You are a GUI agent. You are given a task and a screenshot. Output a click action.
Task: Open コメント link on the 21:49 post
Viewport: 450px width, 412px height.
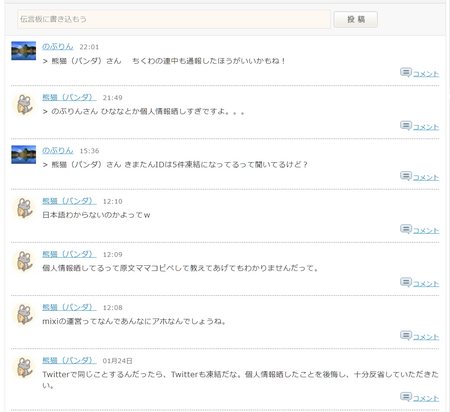tap(426, 127)
